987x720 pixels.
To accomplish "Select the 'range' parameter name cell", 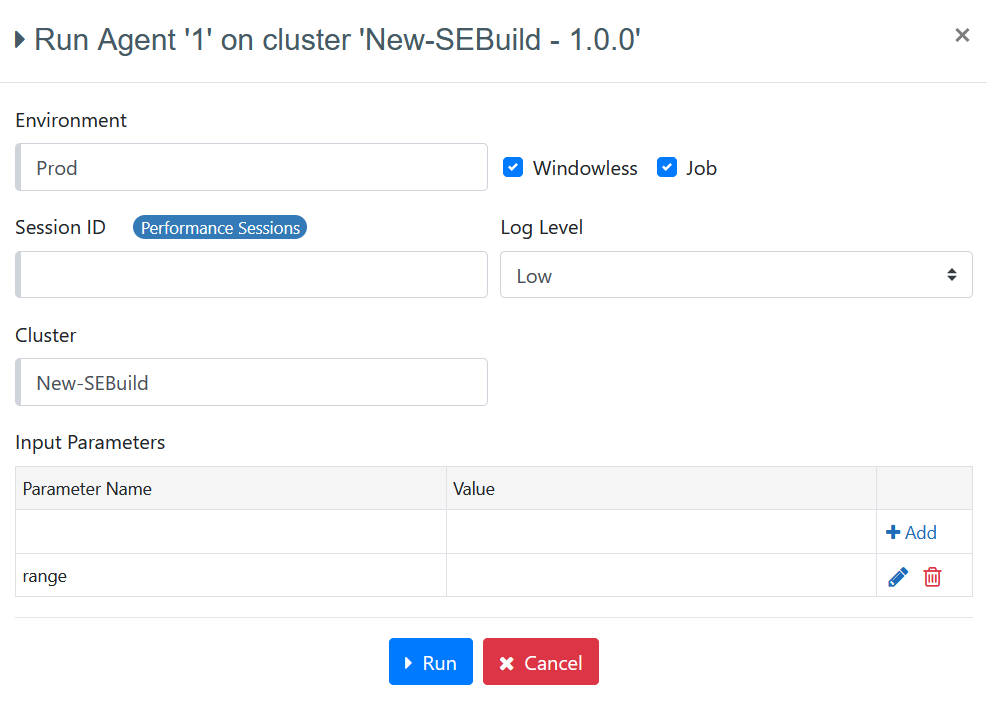I will (x=231, y=576).
